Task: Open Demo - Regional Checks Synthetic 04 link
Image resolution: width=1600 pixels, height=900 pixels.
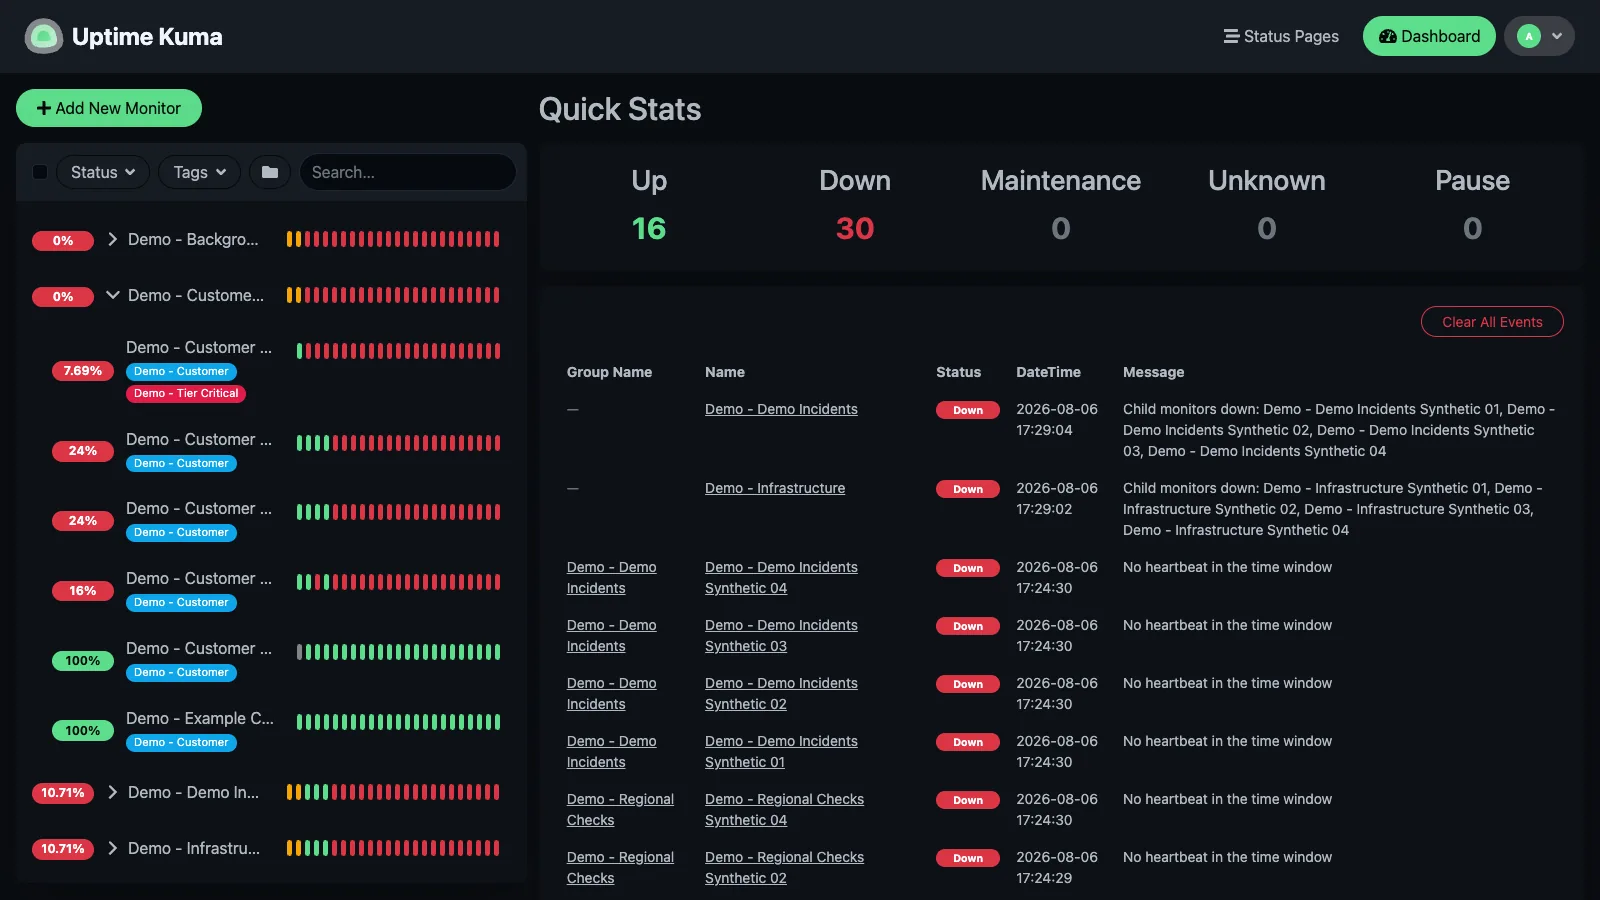Action: point(784,810)
